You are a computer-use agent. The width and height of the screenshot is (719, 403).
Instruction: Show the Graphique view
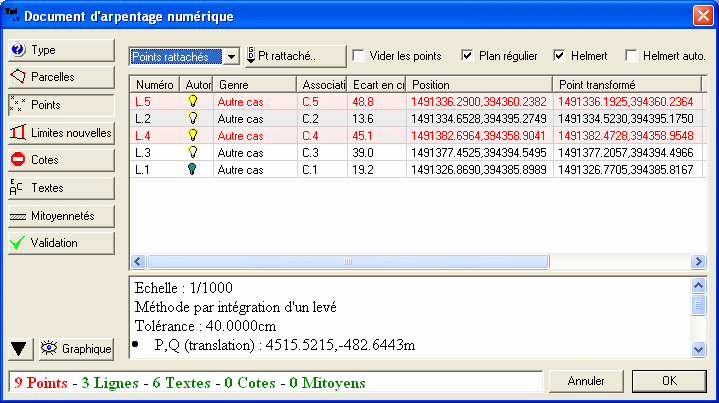(x=77, y=349)
